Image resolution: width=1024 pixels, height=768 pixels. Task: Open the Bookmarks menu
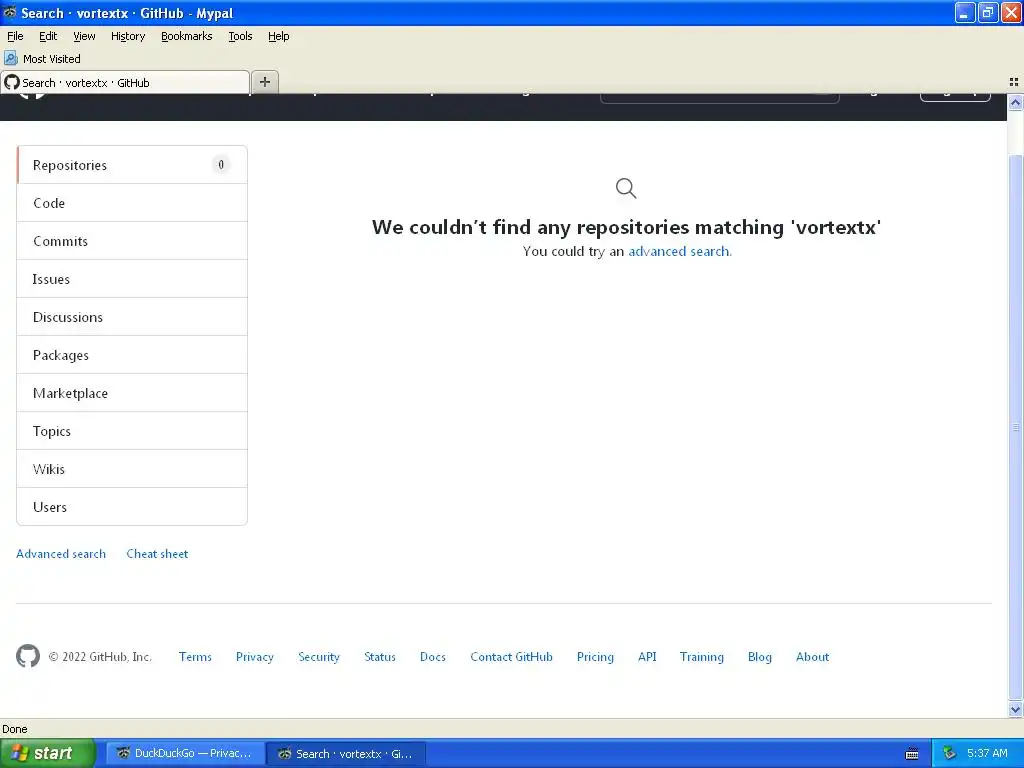(186, 36)
